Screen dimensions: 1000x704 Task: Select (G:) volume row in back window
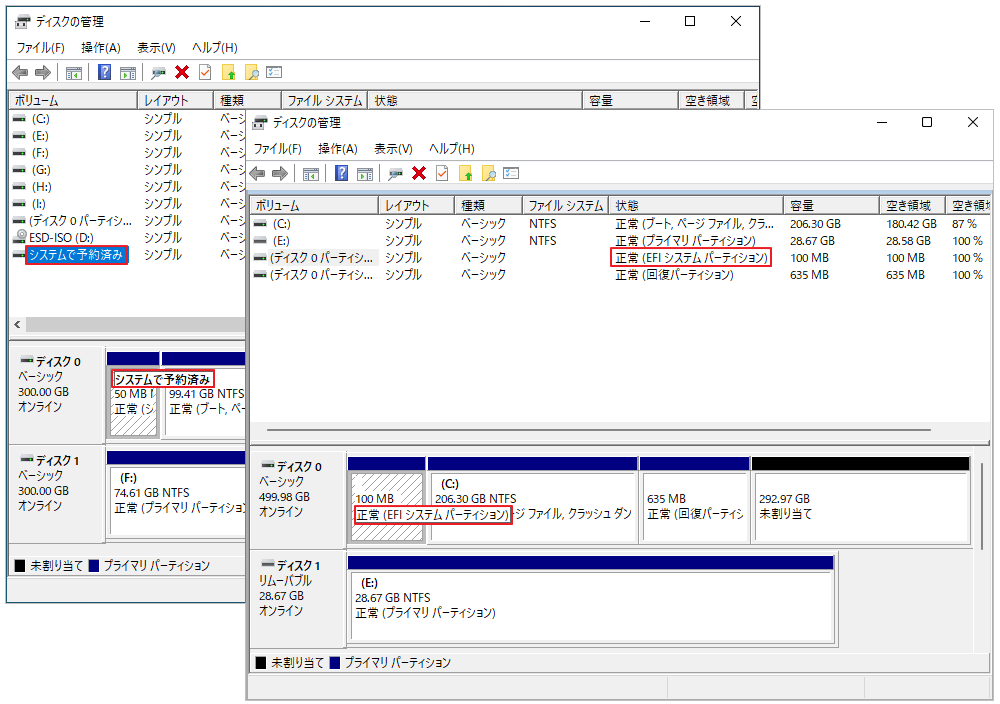(x=128, y=170)
